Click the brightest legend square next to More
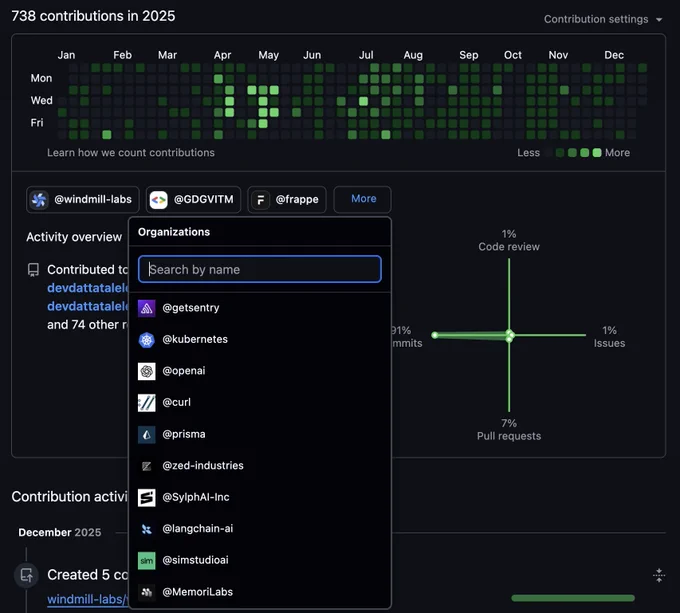 (x=597, y=153)
